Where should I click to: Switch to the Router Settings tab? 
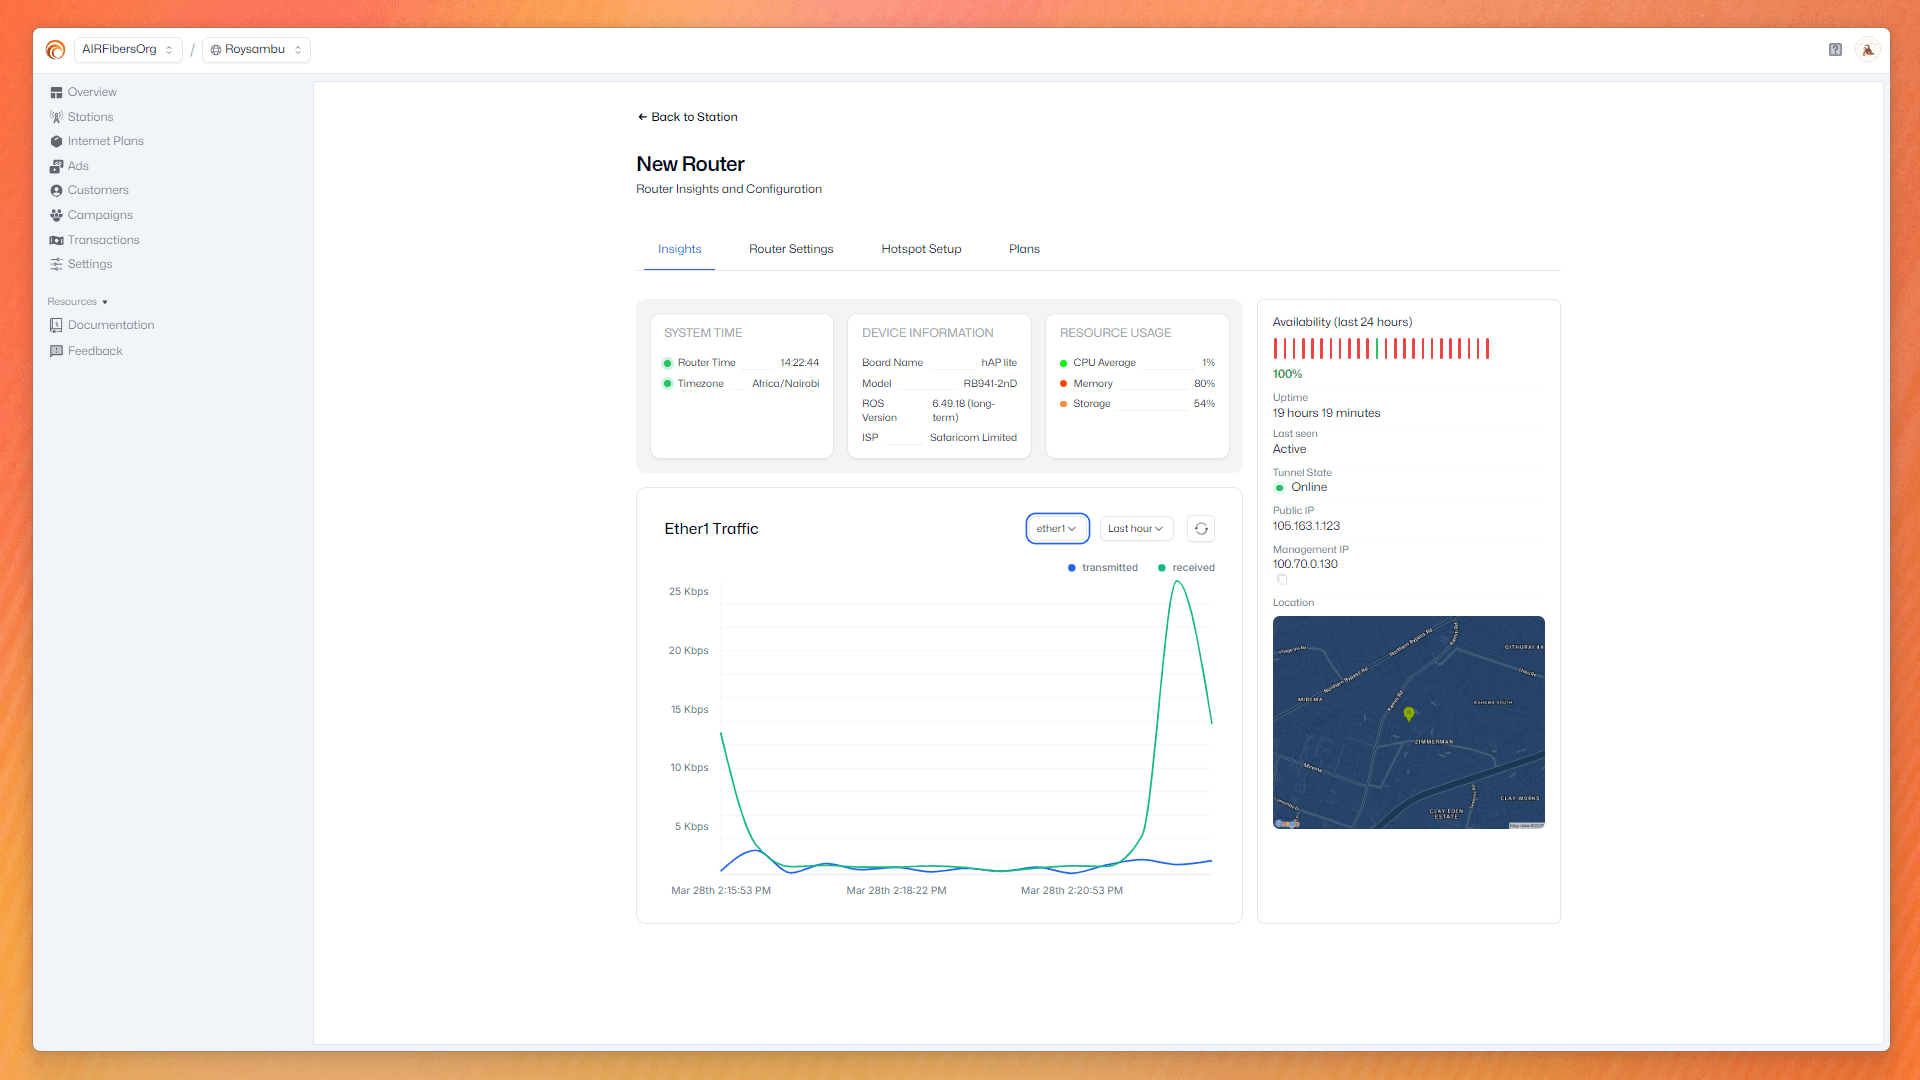click(x=790, y=249)
